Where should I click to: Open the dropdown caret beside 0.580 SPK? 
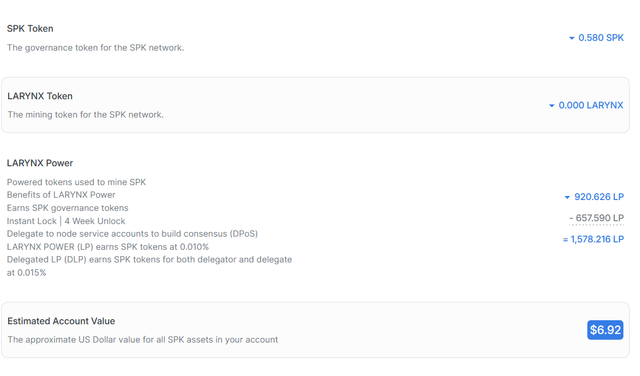[571, 38]
